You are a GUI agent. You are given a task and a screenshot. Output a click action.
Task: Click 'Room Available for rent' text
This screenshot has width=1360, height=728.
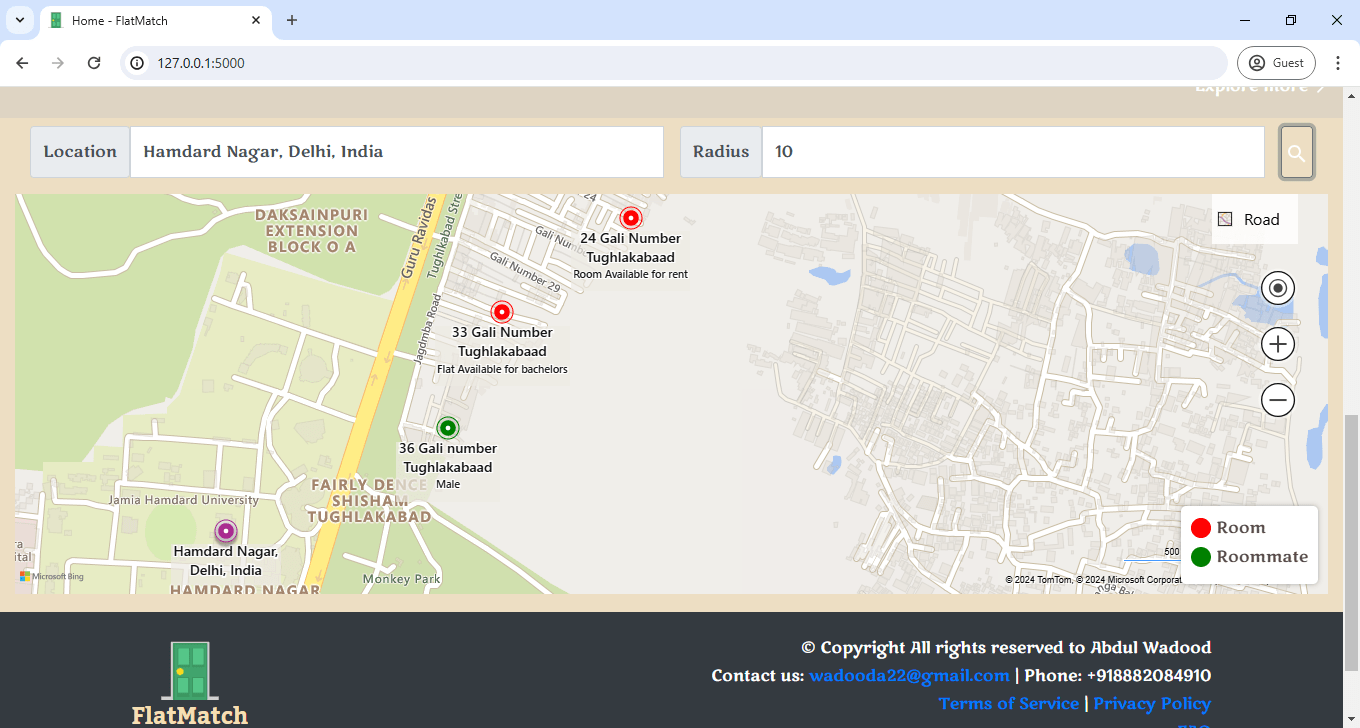pos(631,274)
